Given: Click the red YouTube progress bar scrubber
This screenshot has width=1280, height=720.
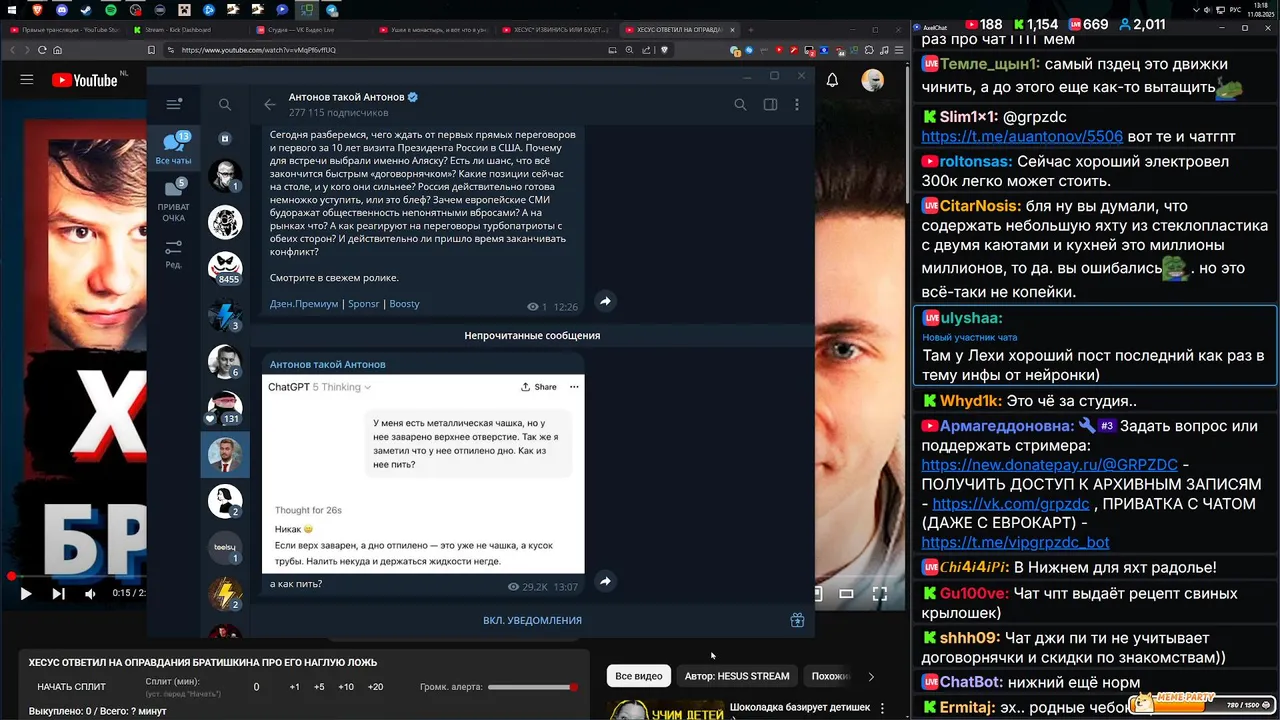Looking at the screenshot, I should (x=11, y=576).
